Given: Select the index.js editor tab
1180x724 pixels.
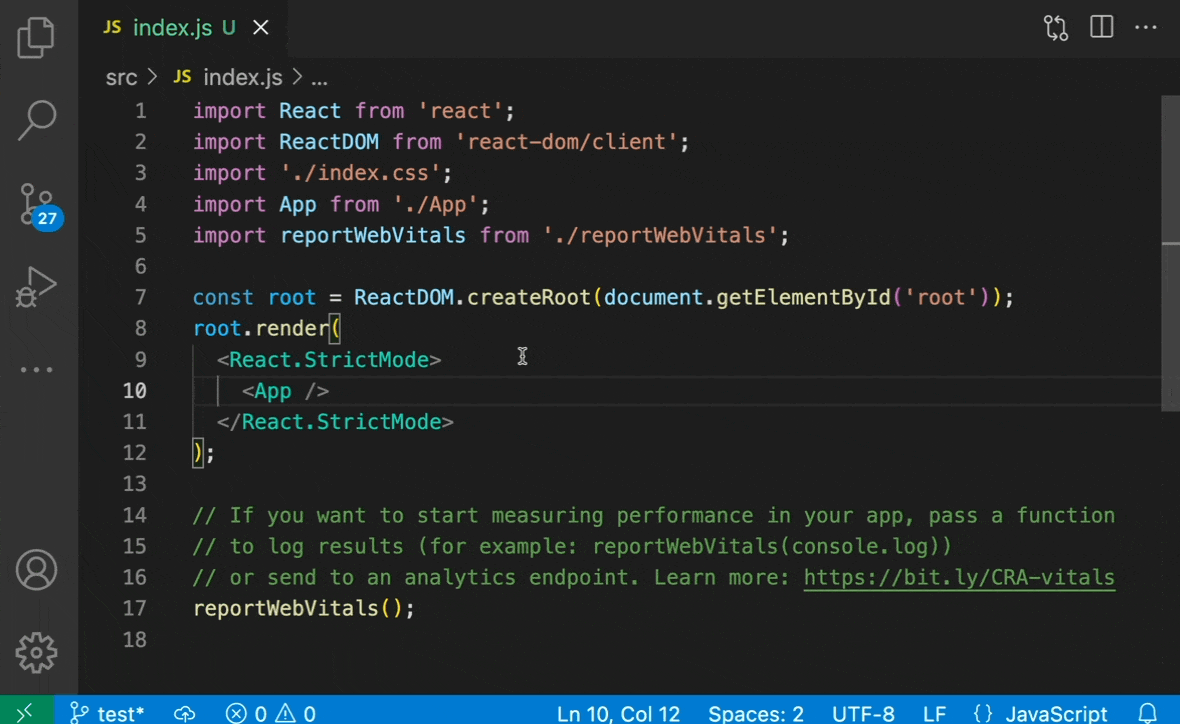Looking at the screenshot, I should 171,27.
